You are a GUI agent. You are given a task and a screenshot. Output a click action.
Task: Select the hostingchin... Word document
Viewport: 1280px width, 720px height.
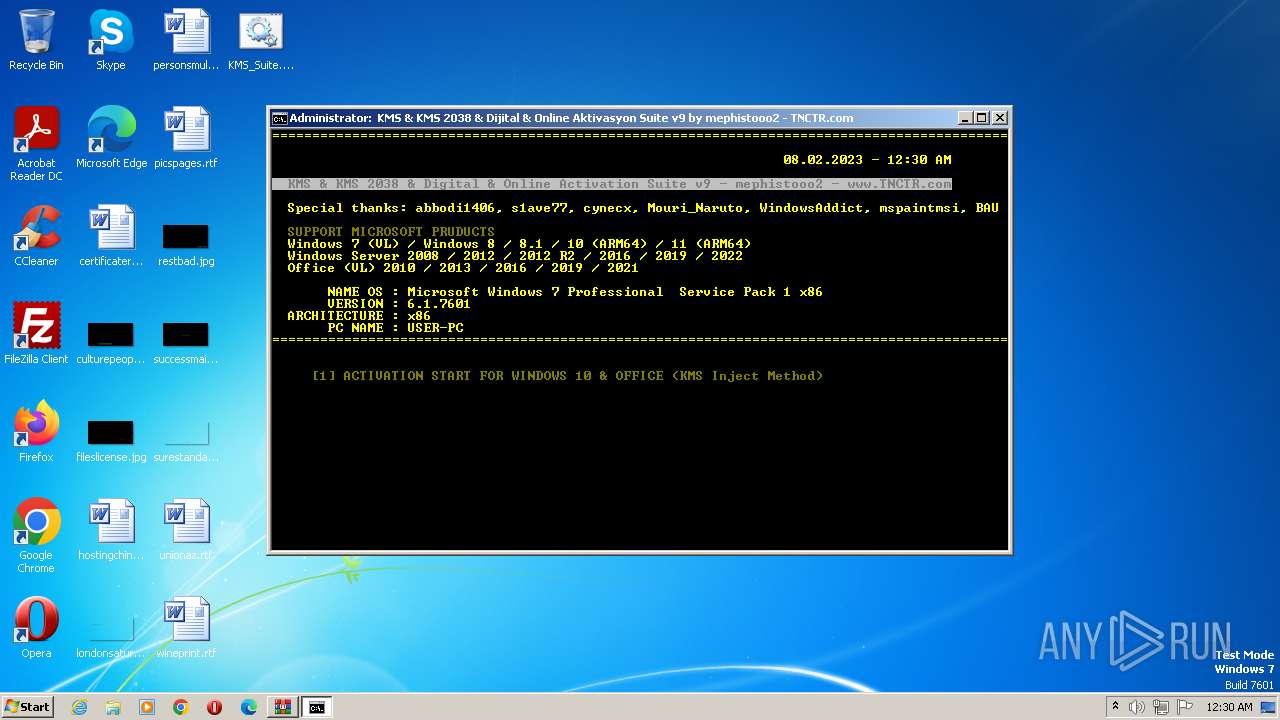click(111, 530)
